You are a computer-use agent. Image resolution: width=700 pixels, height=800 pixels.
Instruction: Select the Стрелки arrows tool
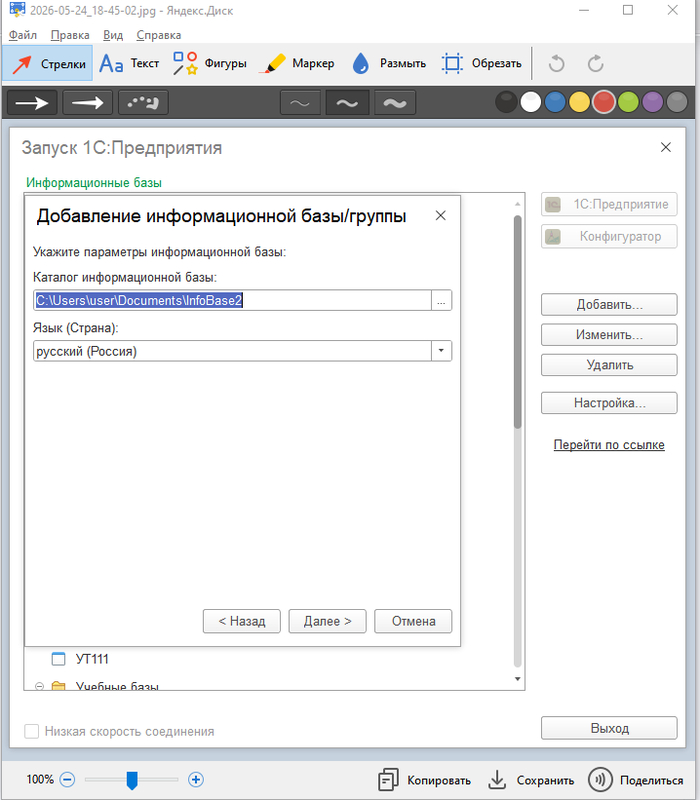pyautogui.click(x=47, y=63)
